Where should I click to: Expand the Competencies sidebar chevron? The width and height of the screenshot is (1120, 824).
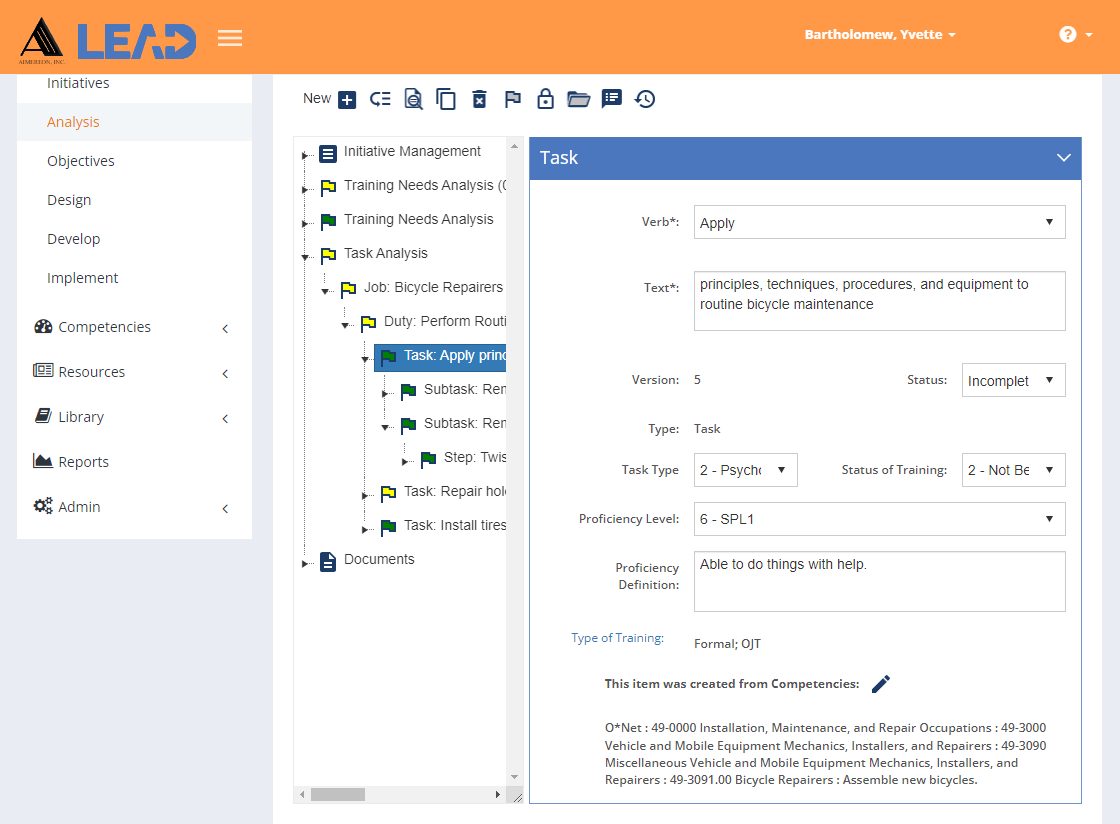point(225,328)
